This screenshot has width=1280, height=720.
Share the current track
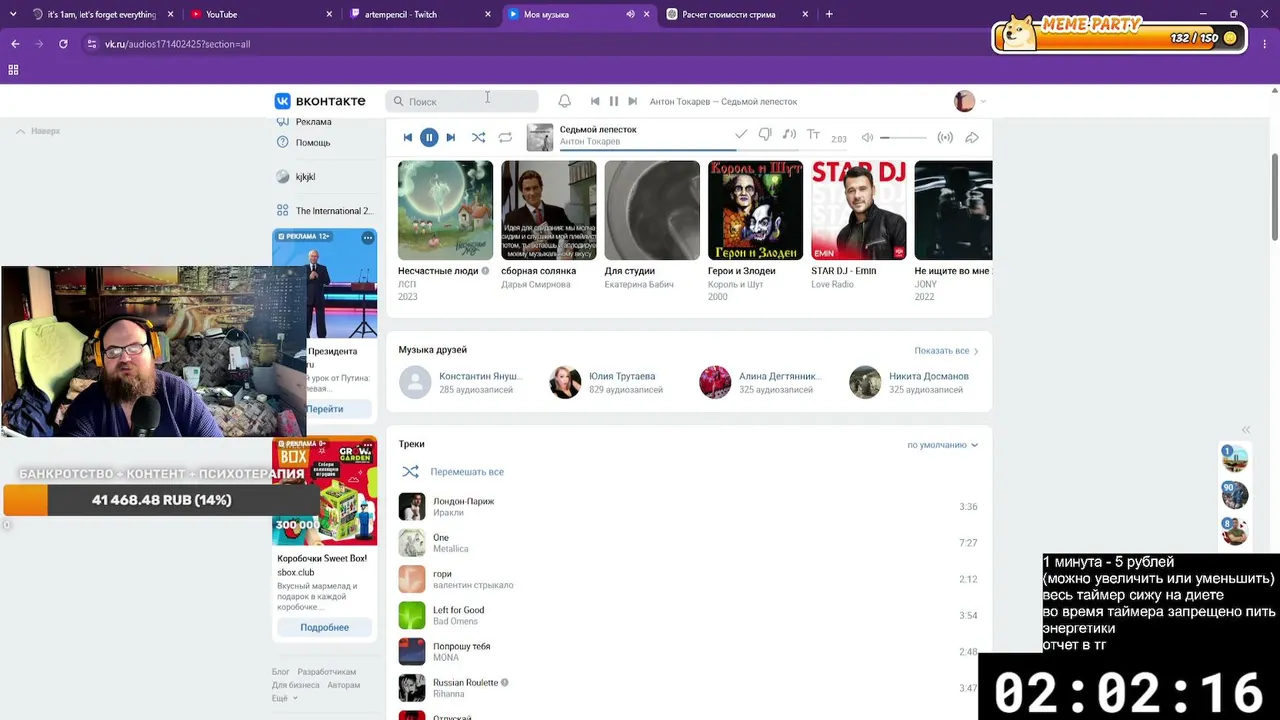click(971, 138)
